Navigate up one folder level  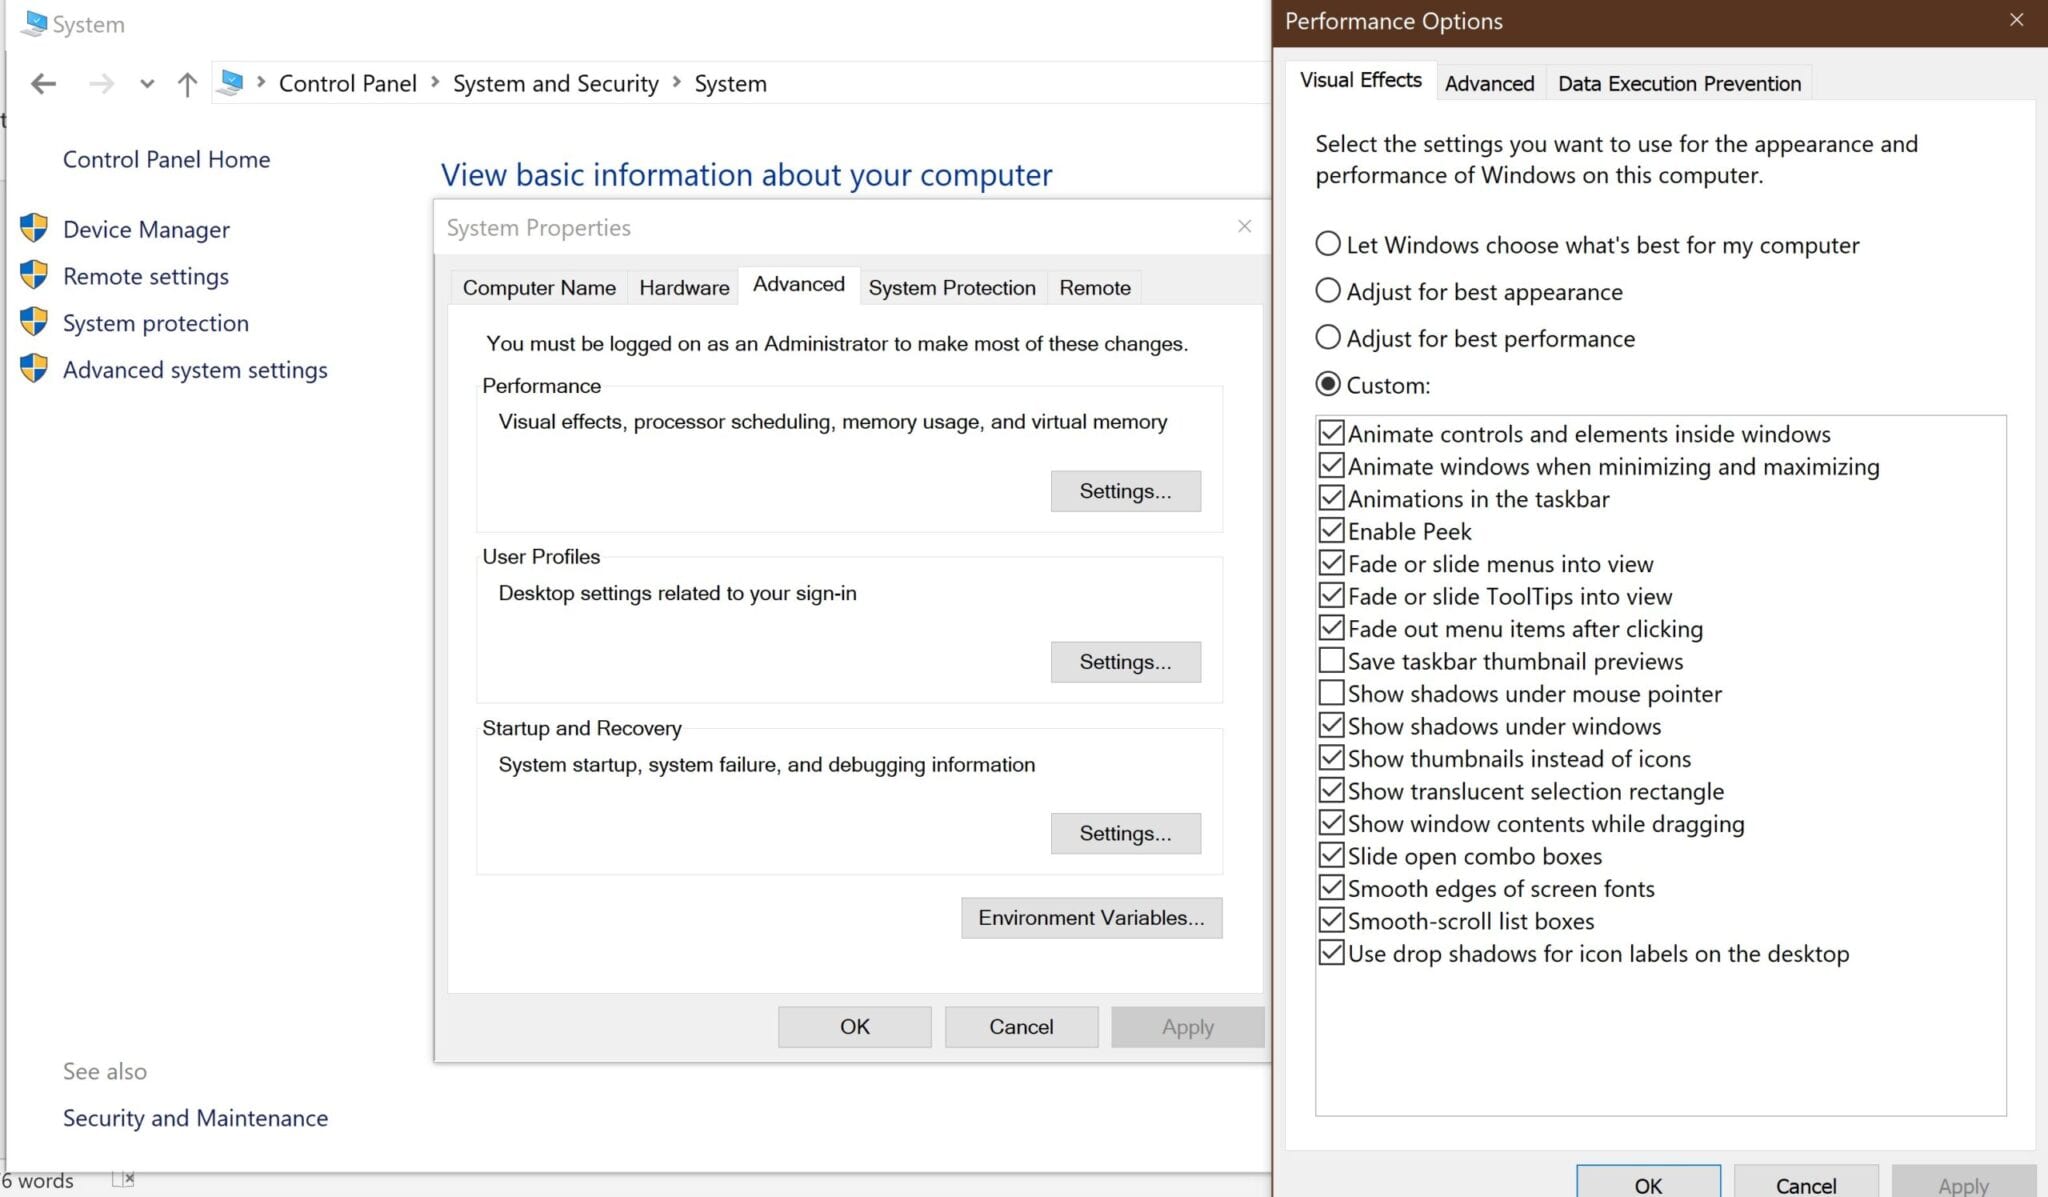(187, 84)
